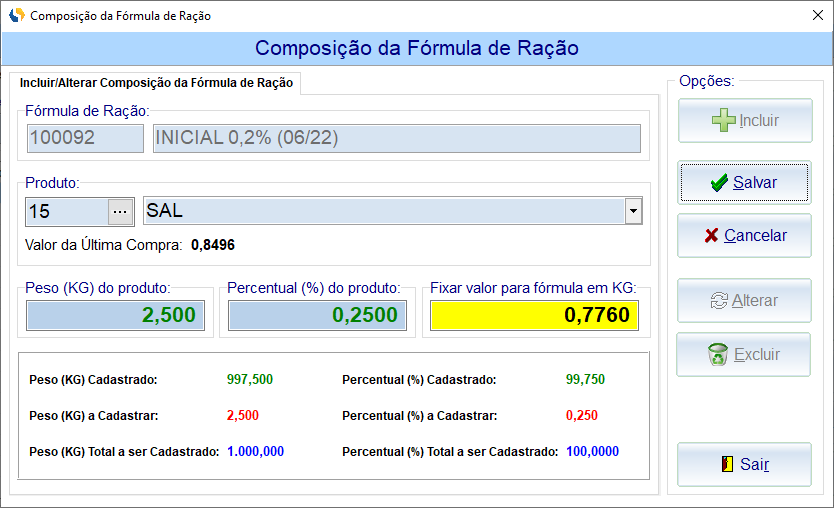The width and height of the screenshot is (834, 508).
Task: Click the red X Cancelar icon
Action: (x=711, y=236)
